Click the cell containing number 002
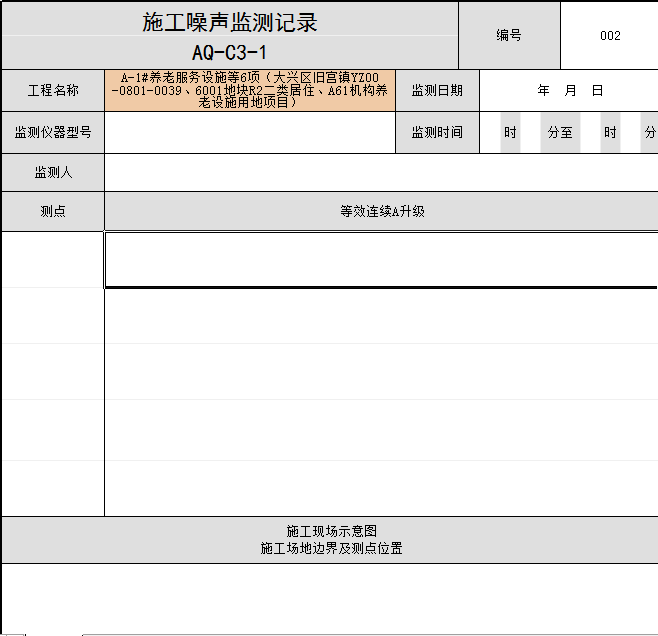 point(610,35)
